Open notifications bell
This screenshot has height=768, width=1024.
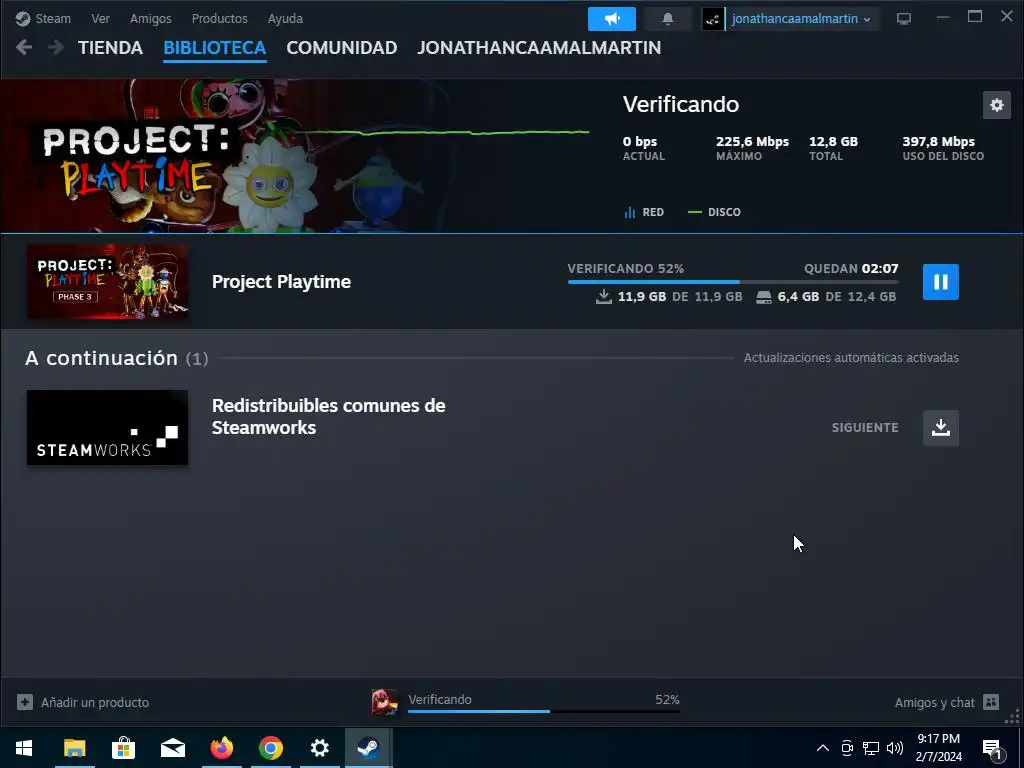coord(667,19)
